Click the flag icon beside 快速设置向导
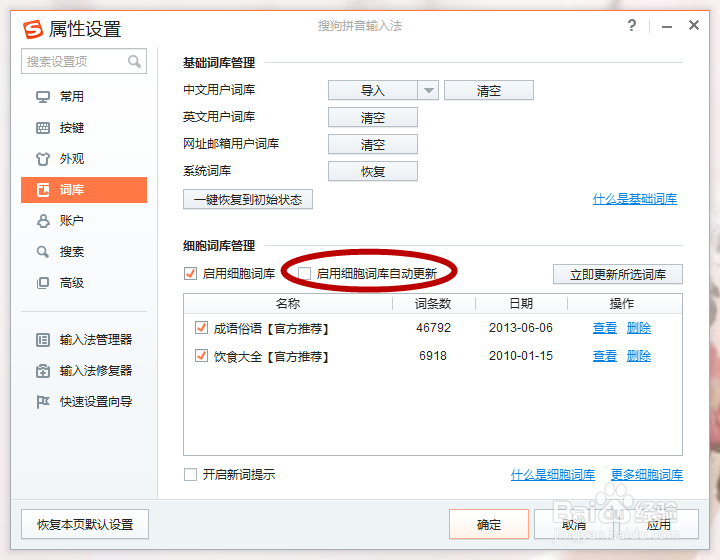 (x=43, y=402)
